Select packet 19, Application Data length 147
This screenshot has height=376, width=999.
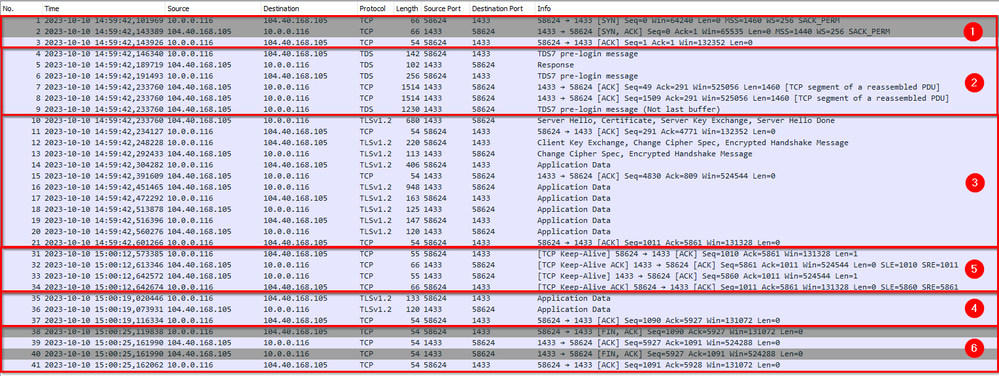click(500, 220)
